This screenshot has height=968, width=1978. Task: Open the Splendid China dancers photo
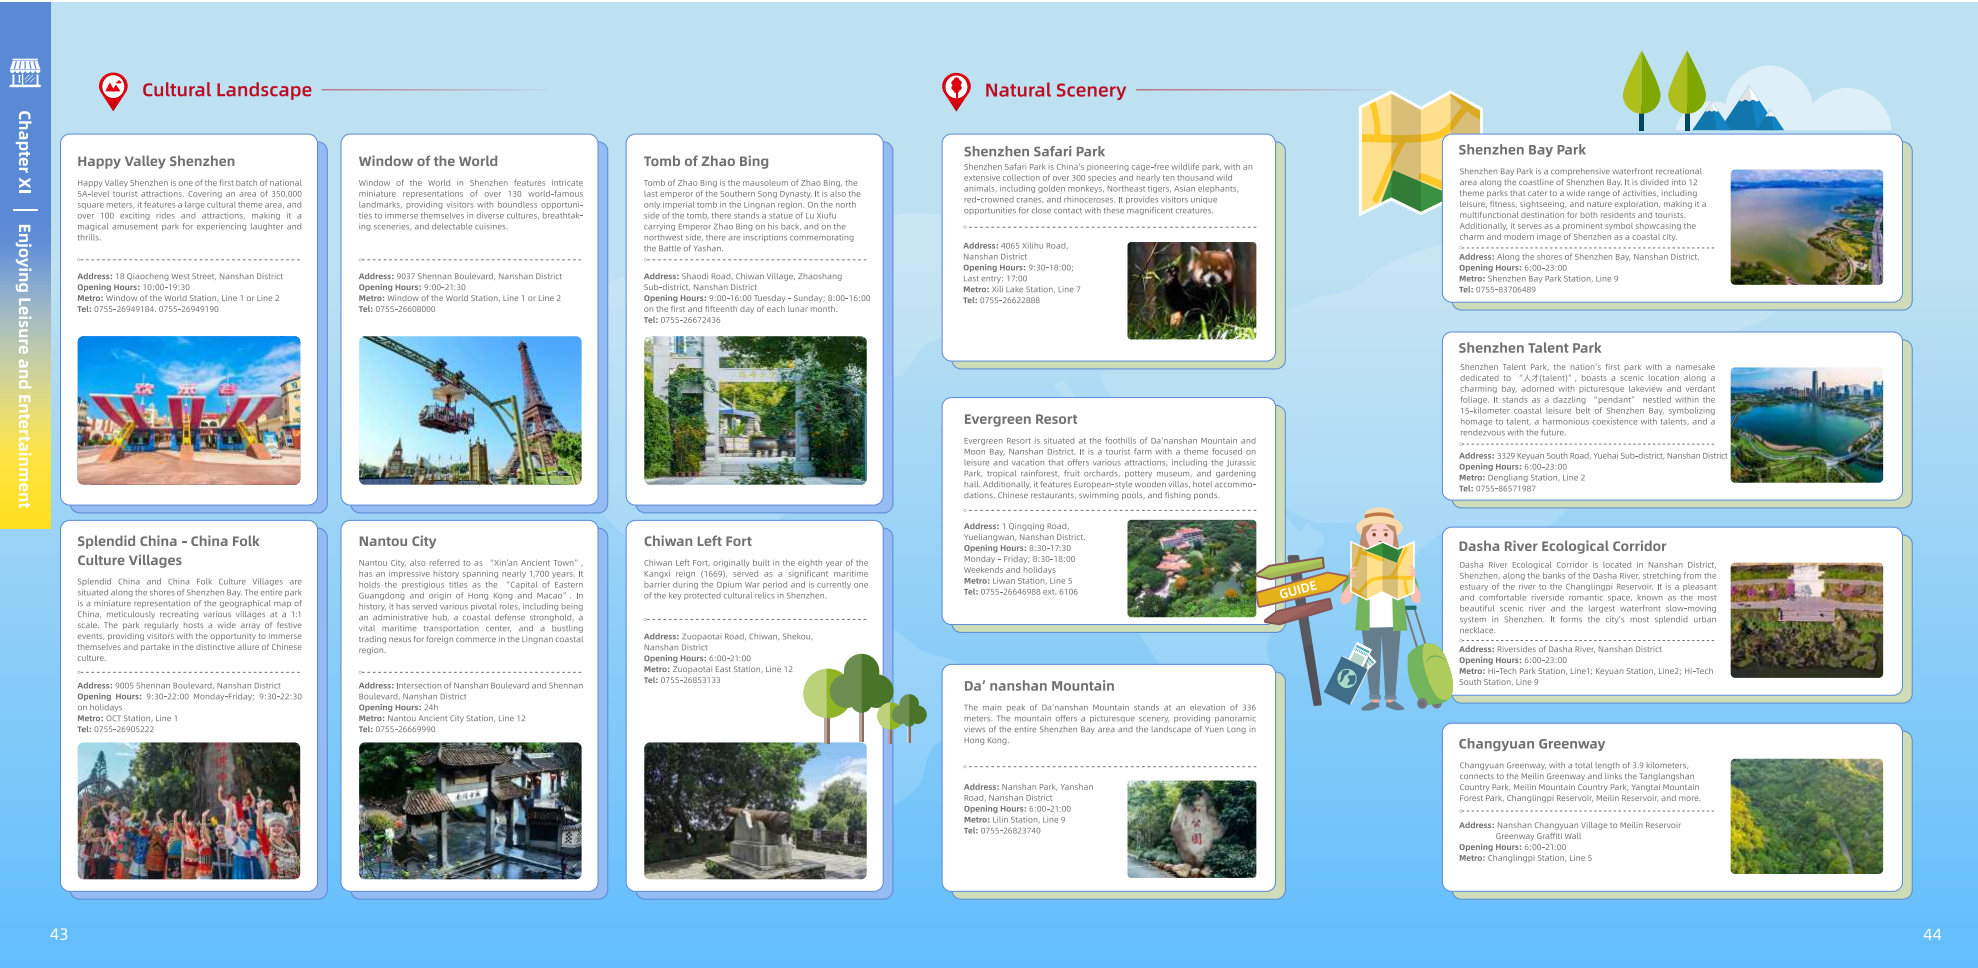pos(189,811)
